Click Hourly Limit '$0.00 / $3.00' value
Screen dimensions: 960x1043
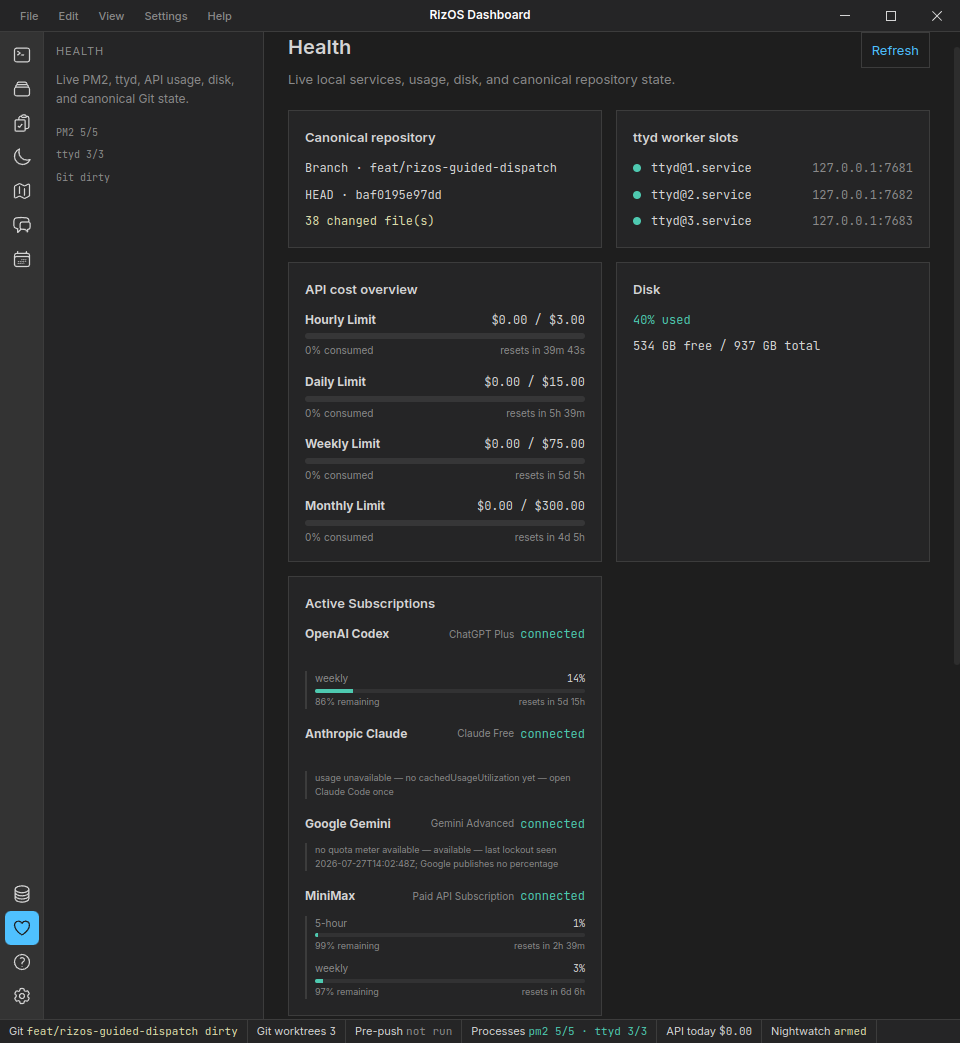point(538,320)
